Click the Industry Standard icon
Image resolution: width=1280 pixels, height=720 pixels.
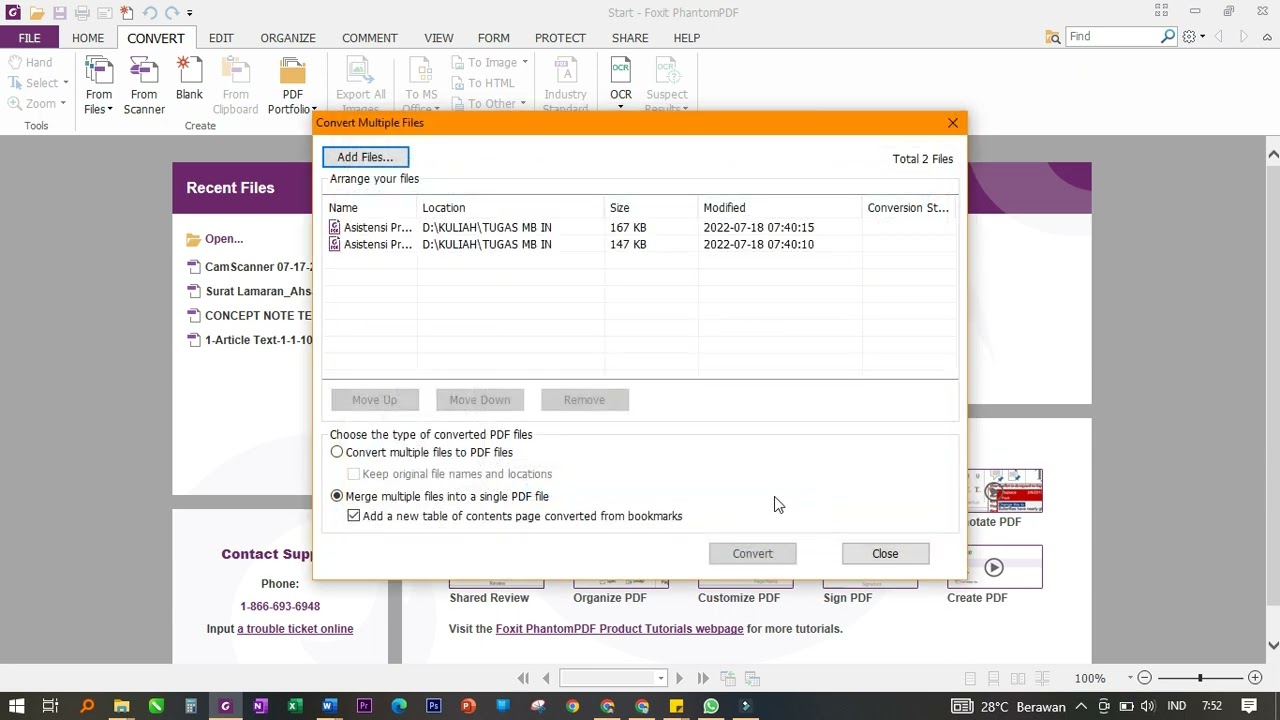pyautogui.click(x=565, y=86)
